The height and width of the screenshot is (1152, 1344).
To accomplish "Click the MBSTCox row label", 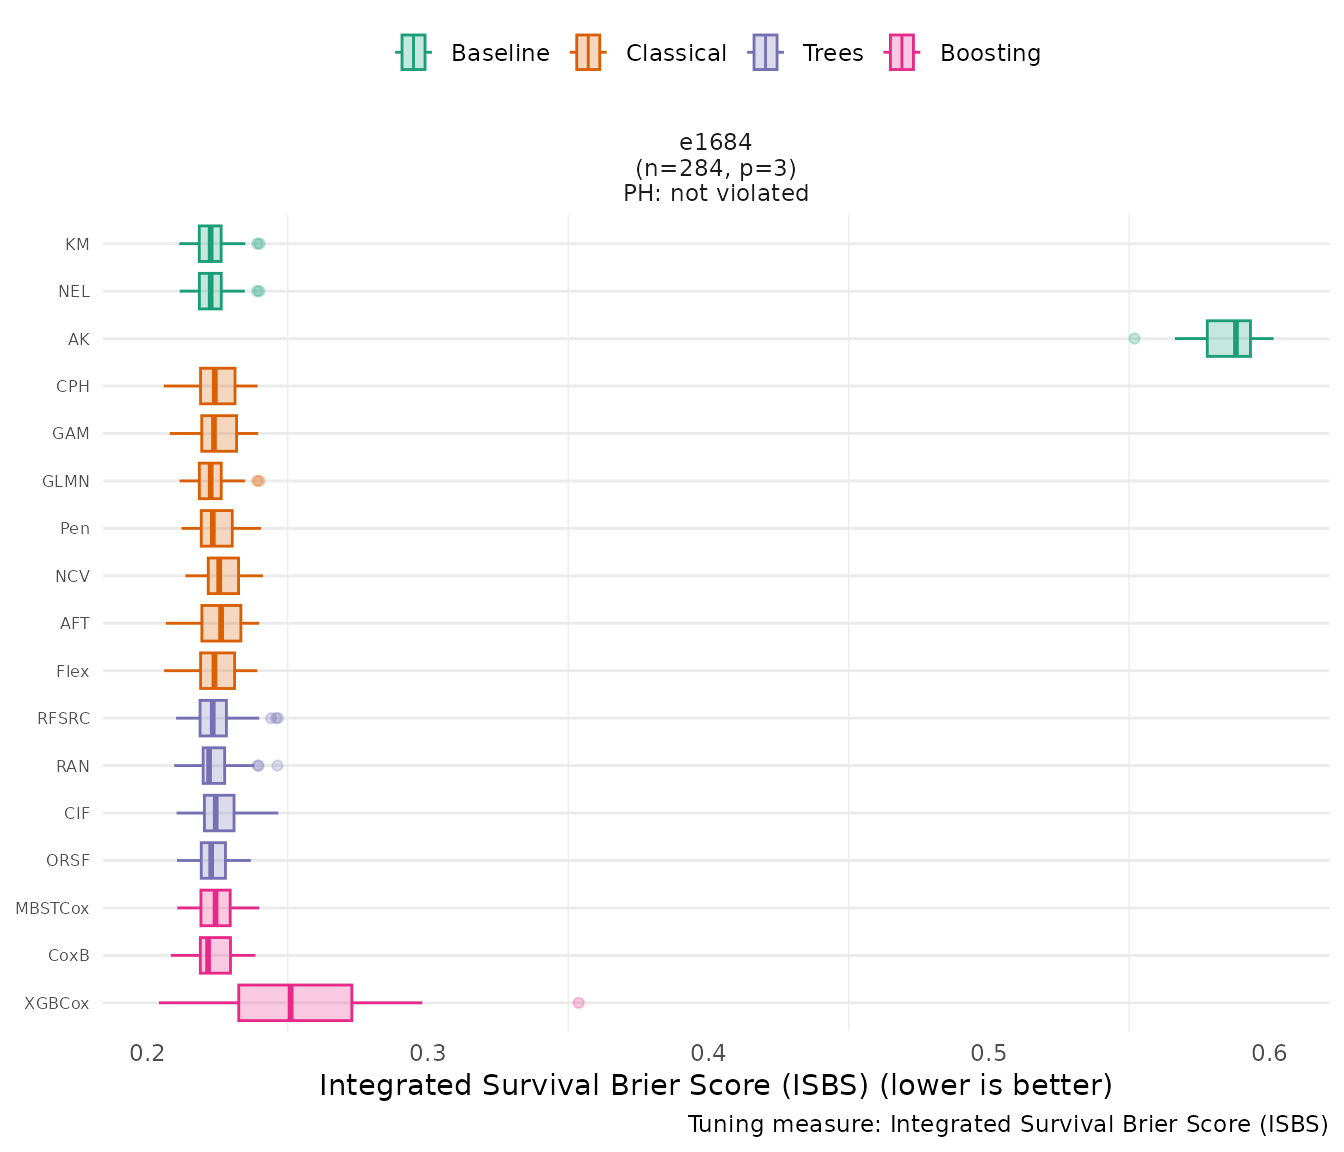I will 52,908.
